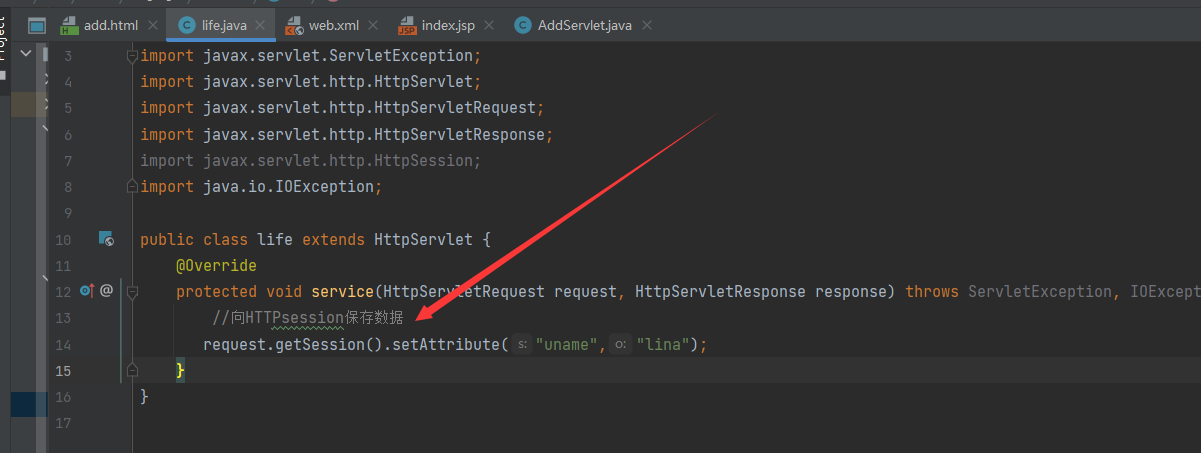Screen dimensions: 1201x453
Task: Click the HttpServletRequest import on line 5
Action: point(342,108)
